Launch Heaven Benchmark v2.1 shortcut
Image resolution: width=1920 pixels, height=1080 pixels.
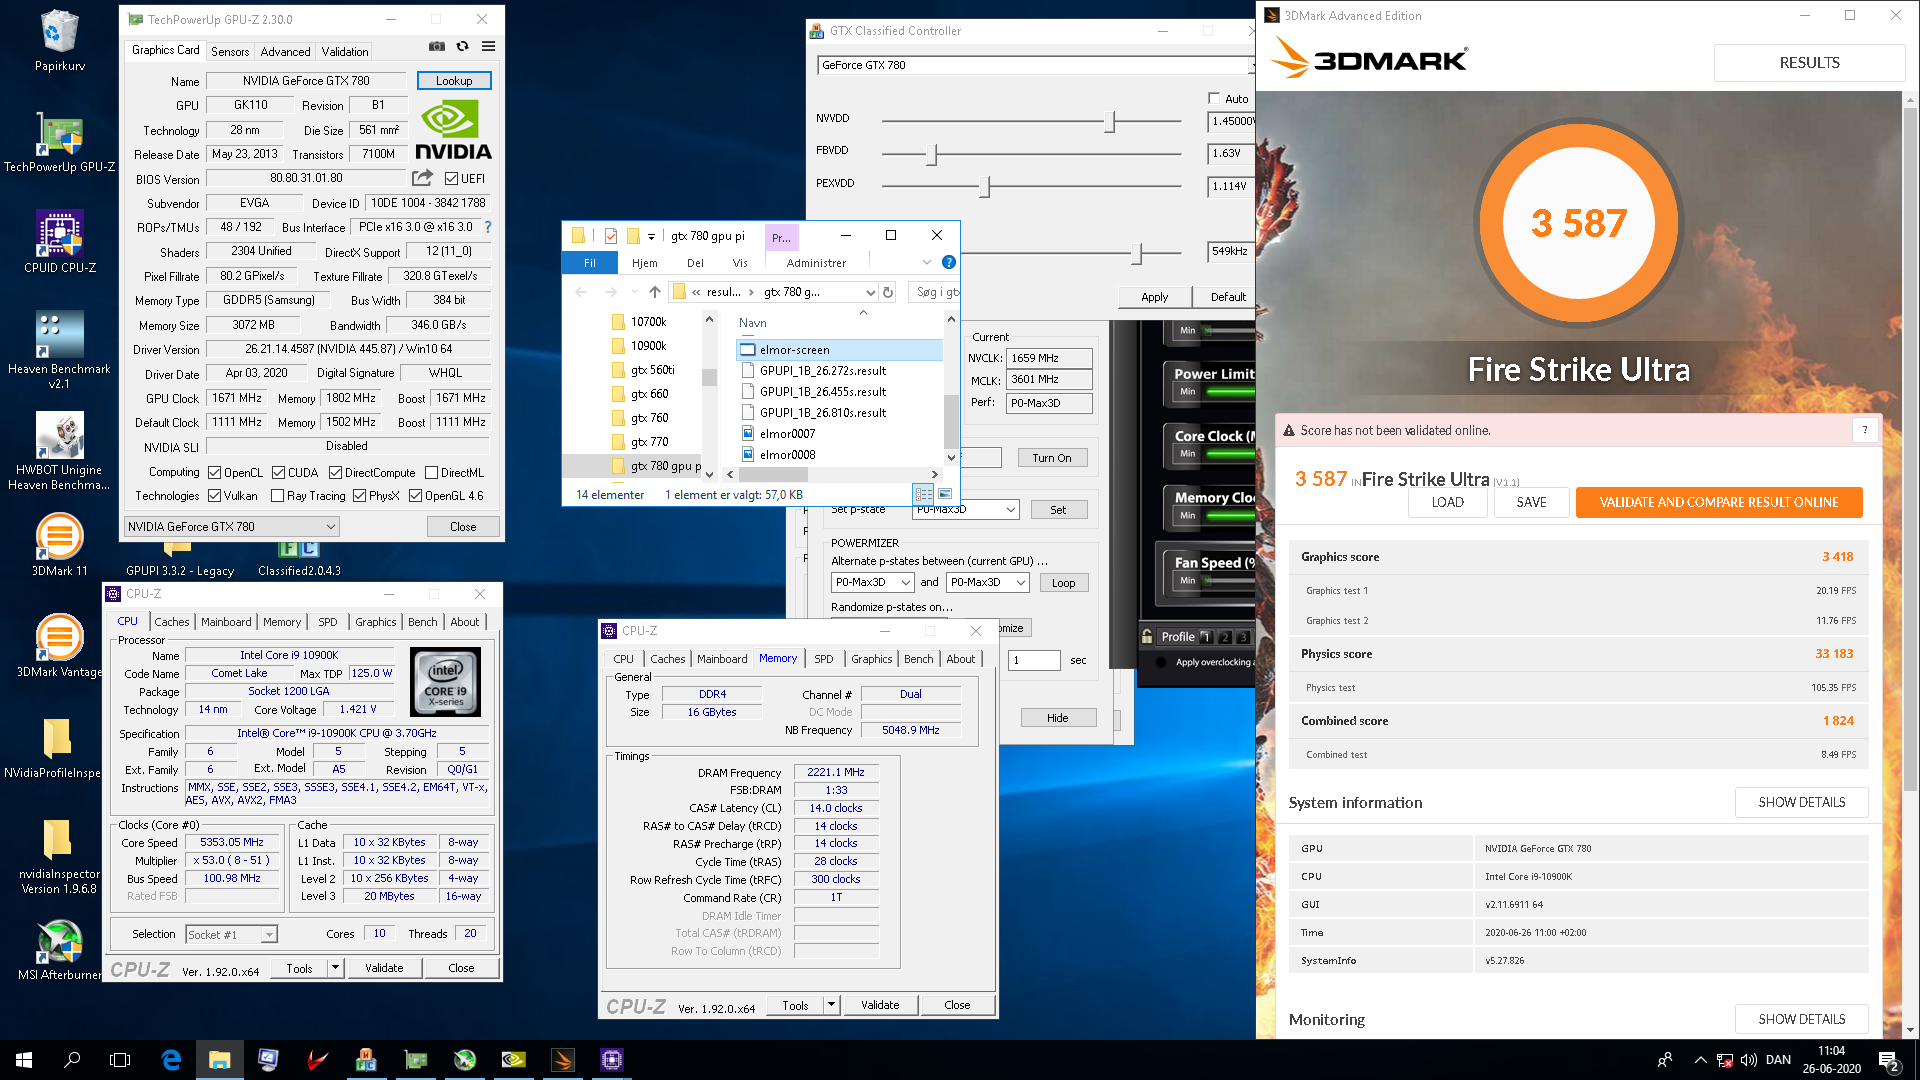pos(59,350)
